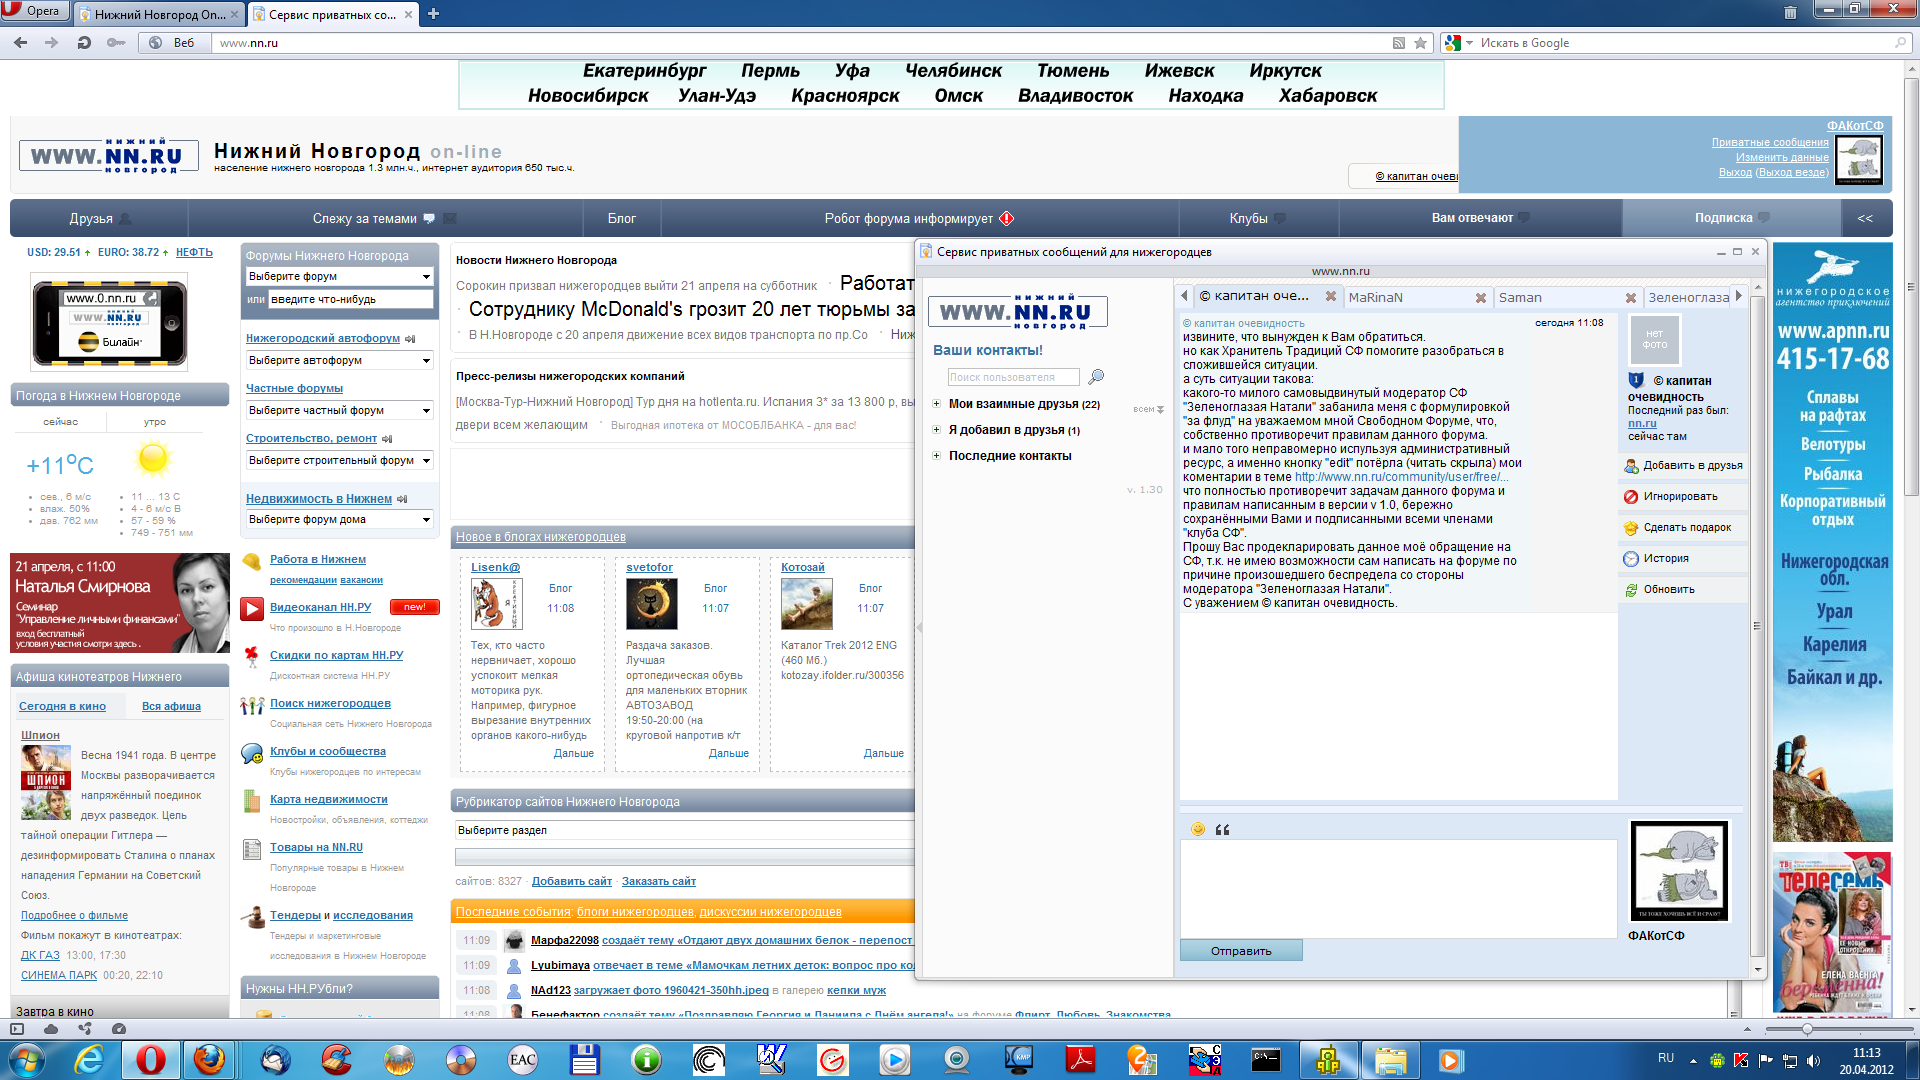This screenshot has width=1920, height=1080.
Task: Open История (conversation history)
Action: 1665,559
